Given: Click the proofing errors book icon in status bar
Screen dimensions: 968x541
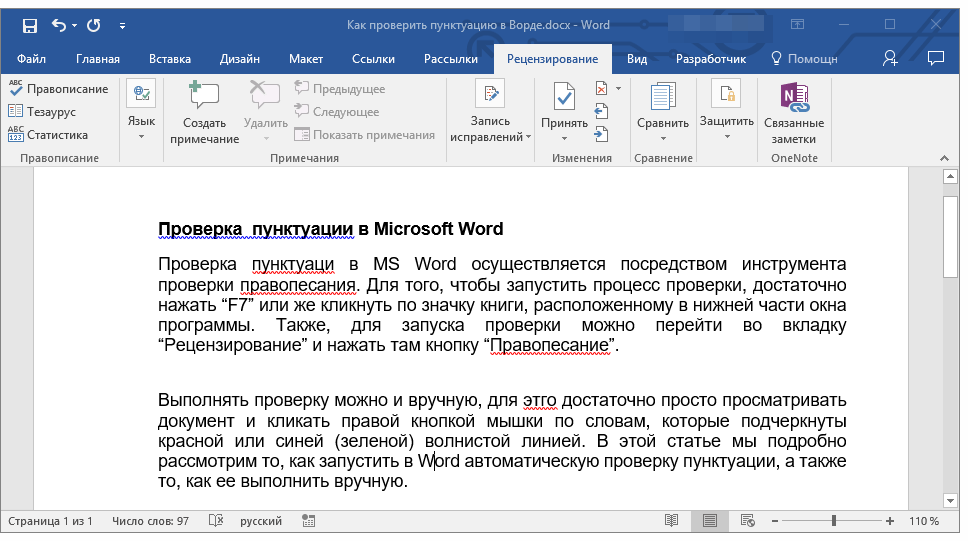Looking at the screenshot, I should [x=215, y=521].
